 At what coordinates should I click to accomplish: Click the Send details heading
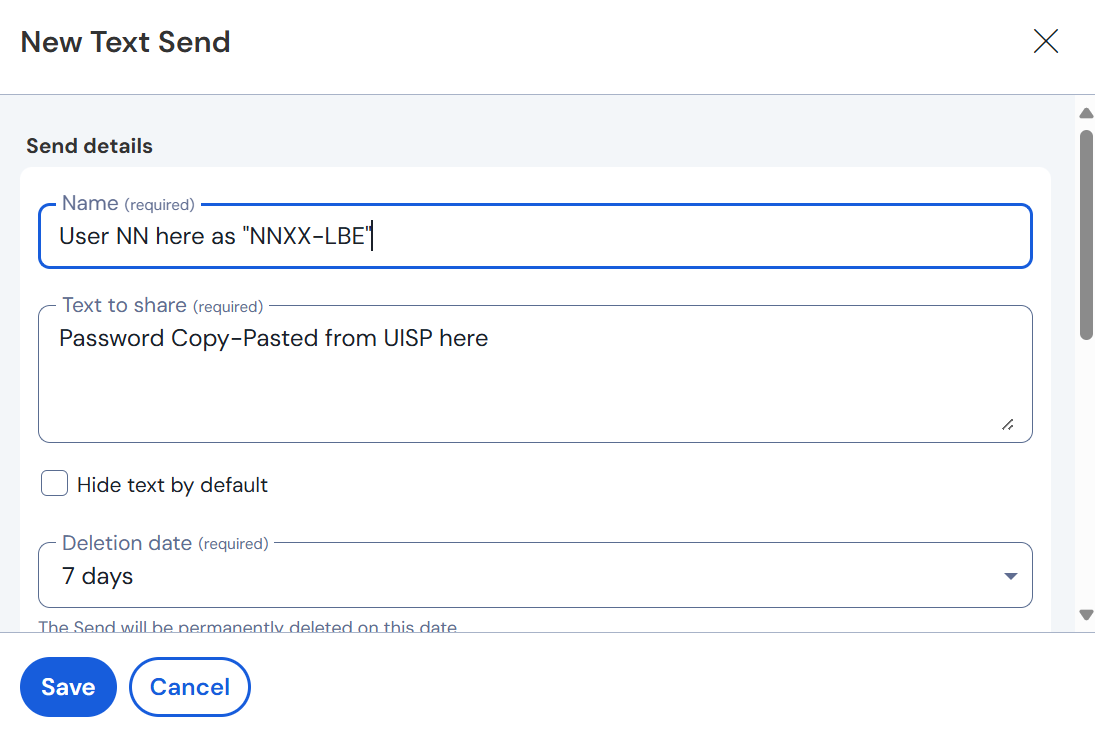tap(88, 145)
